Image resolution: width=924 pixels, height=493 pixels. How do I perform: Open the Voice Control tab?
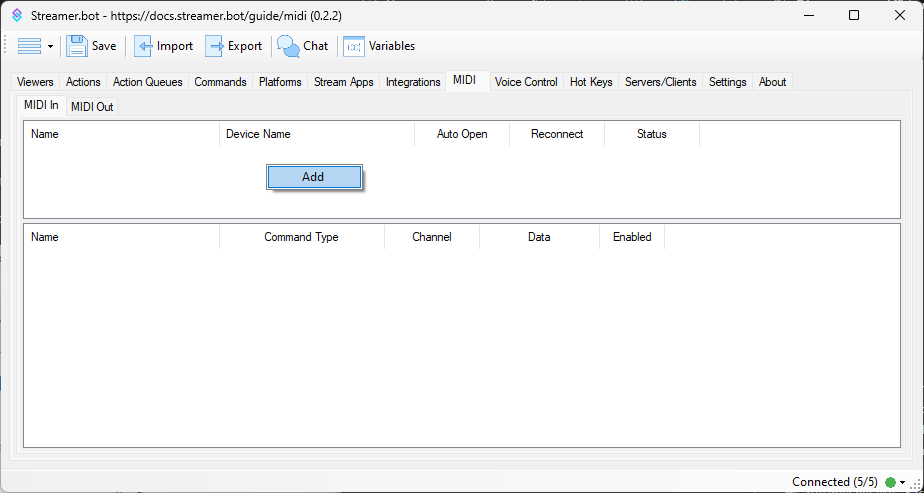(x=526, y=82)
